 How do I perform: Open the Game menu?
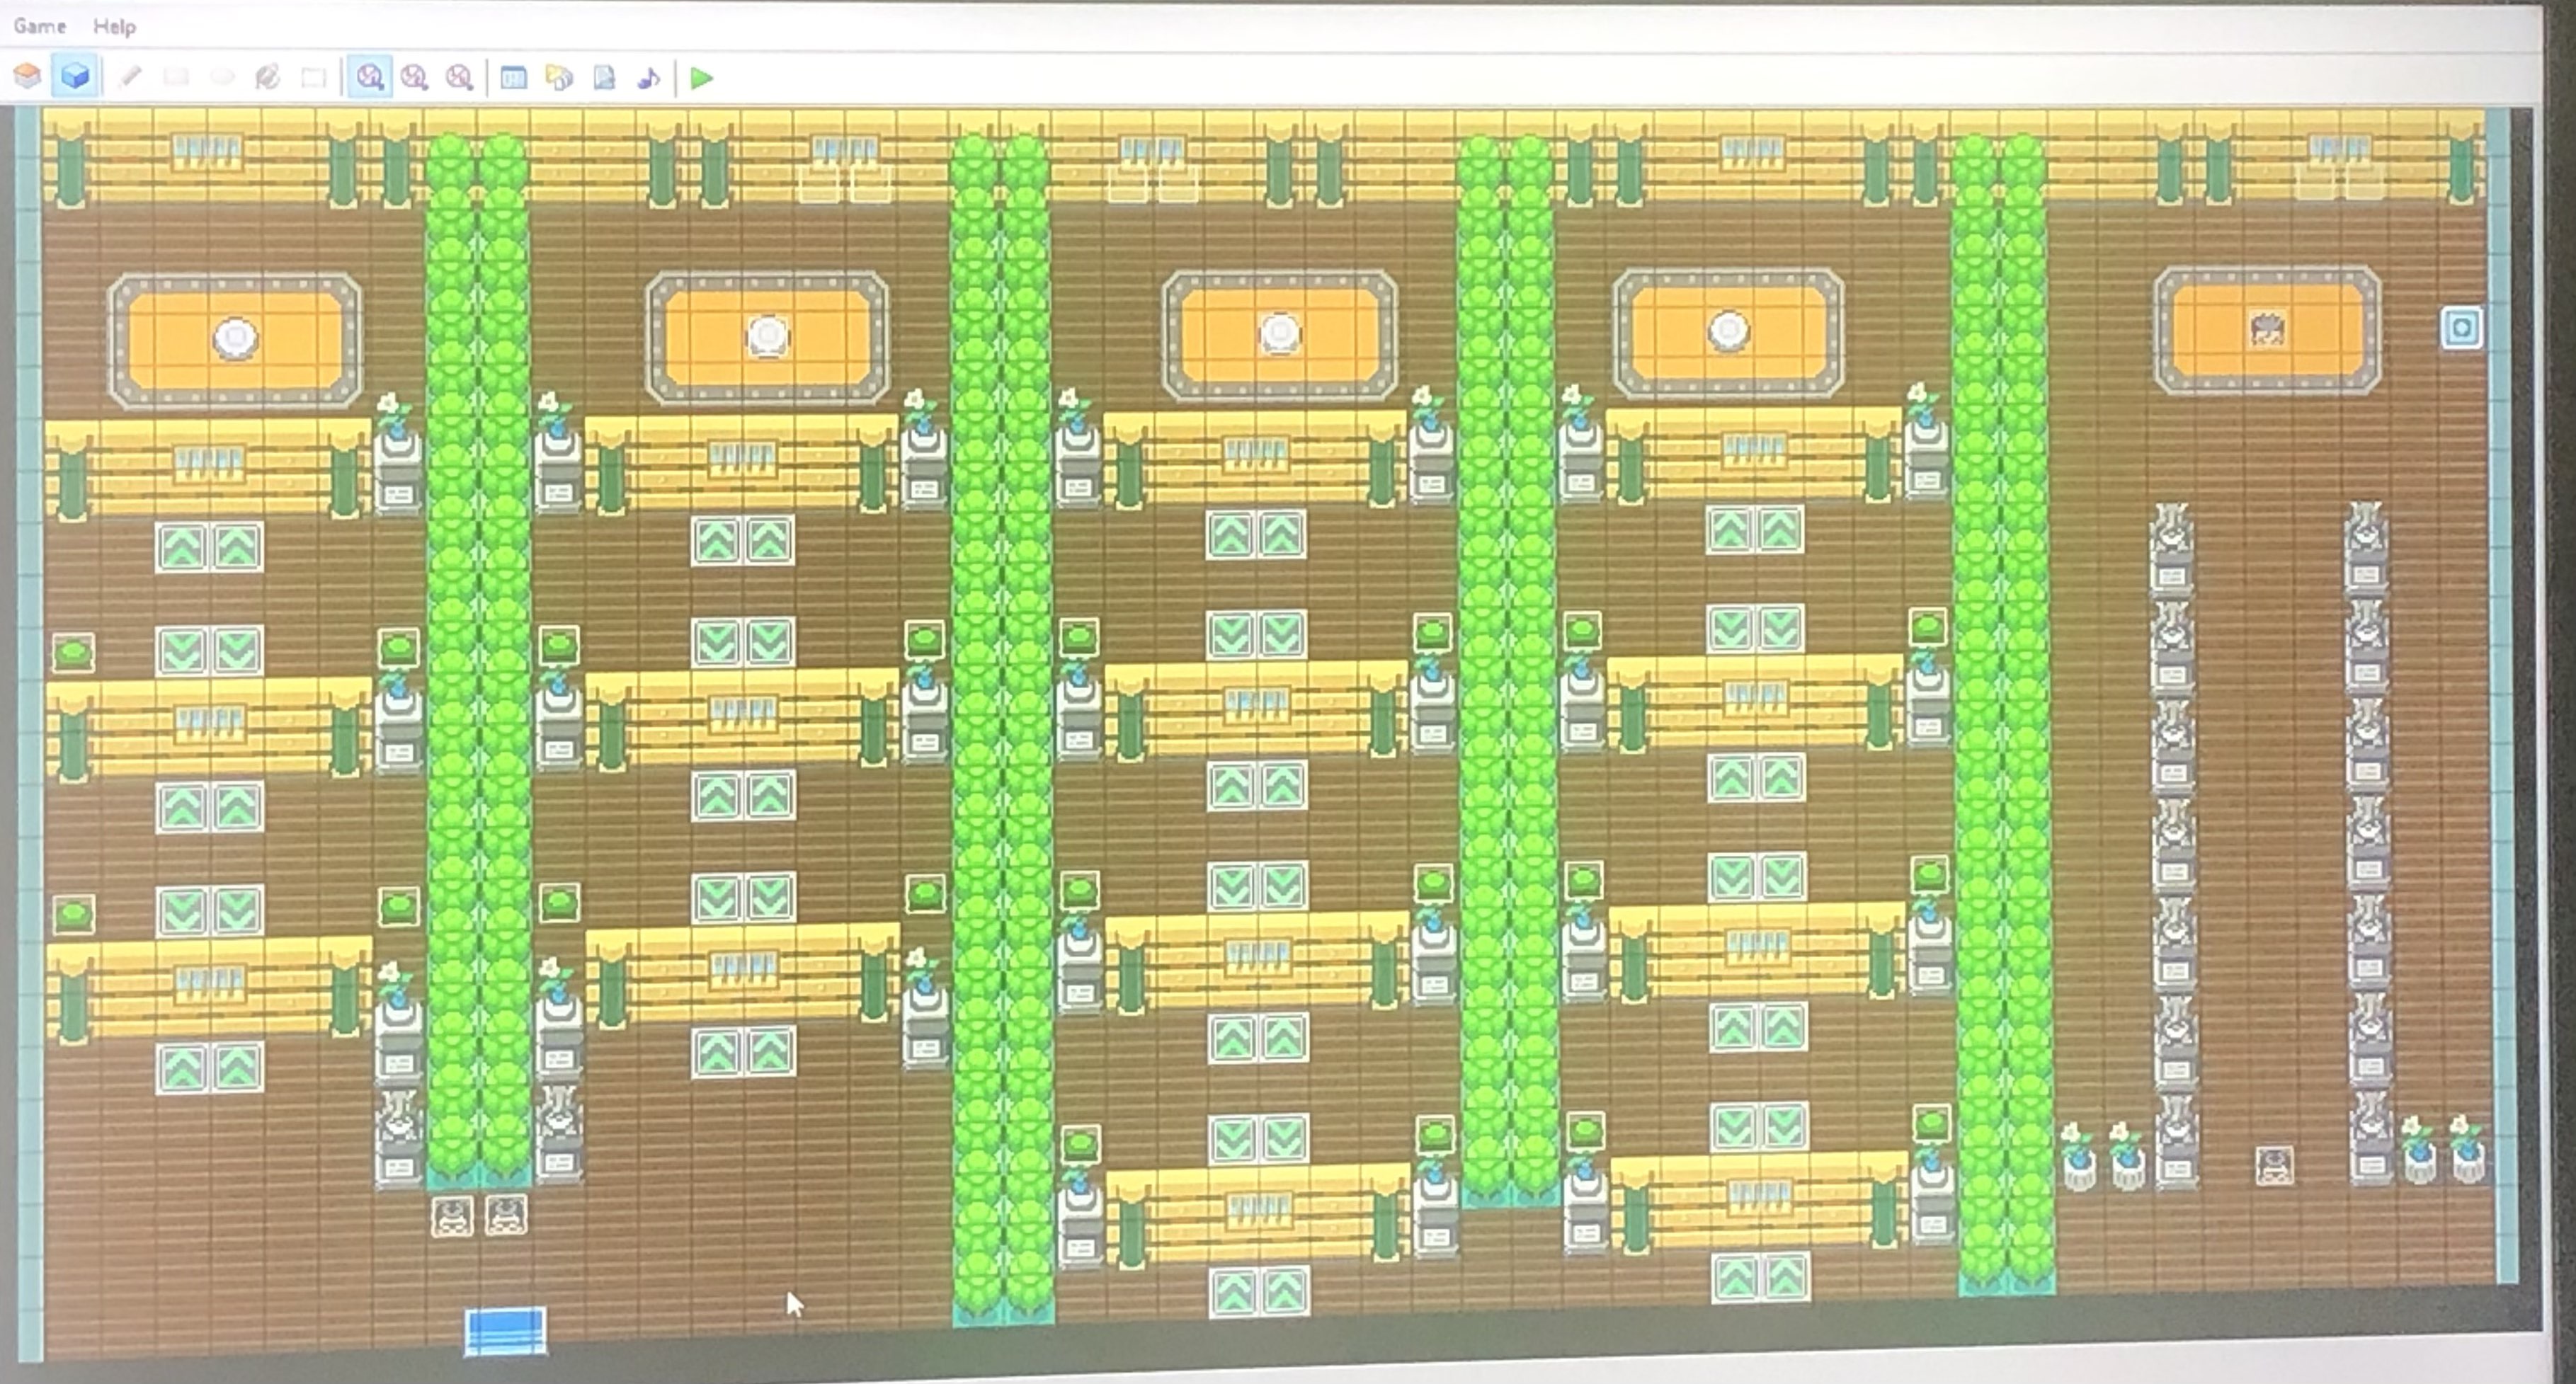[40, 26]
